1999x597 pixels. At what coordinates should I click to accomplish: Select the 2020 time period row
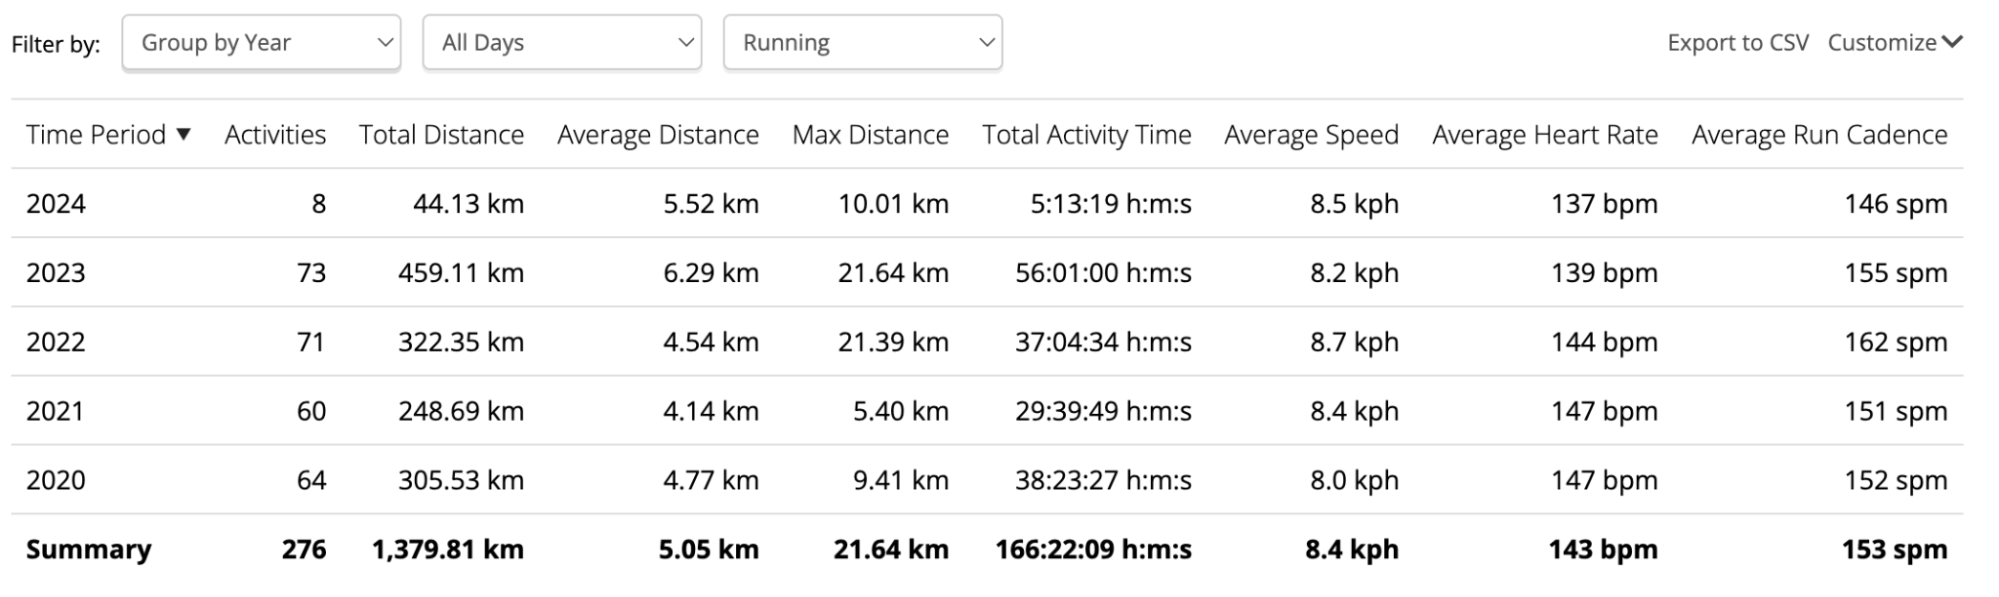(x=56, y=480)
